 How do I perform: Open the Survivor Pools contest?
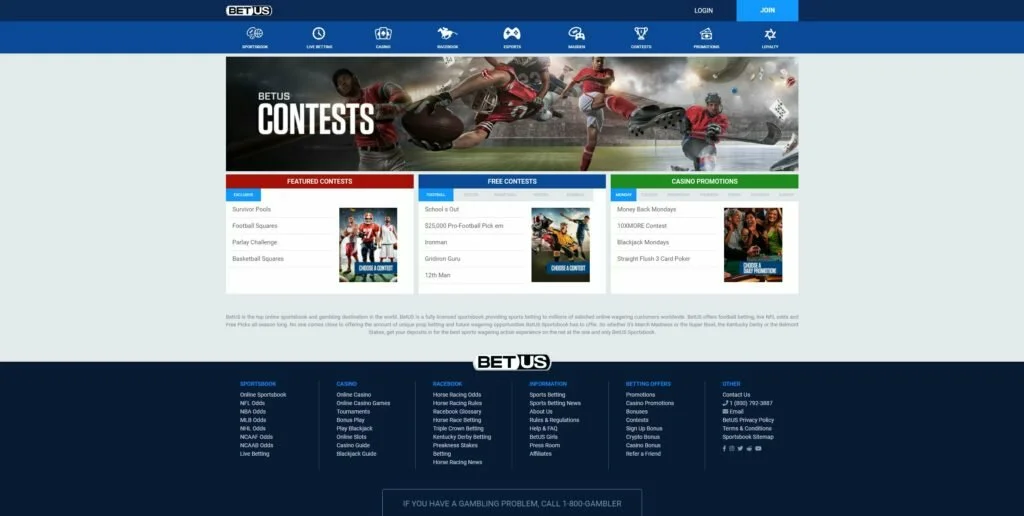251,210
